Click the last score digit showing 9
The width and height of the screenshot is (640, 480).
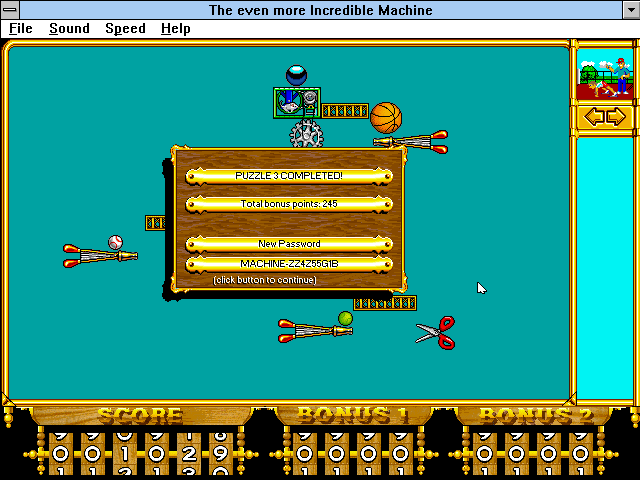pyautogui.click(x=221, y=453)
